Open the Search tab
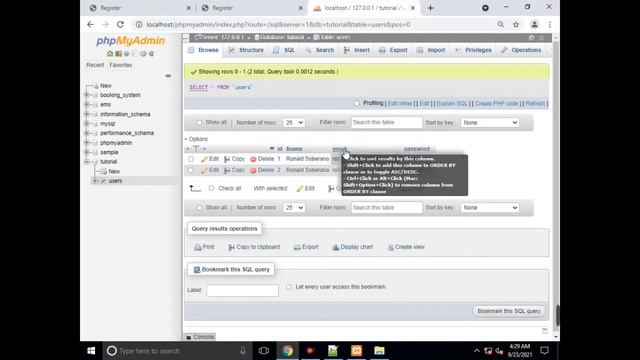 pyautogui.click(x=320, y=50)
